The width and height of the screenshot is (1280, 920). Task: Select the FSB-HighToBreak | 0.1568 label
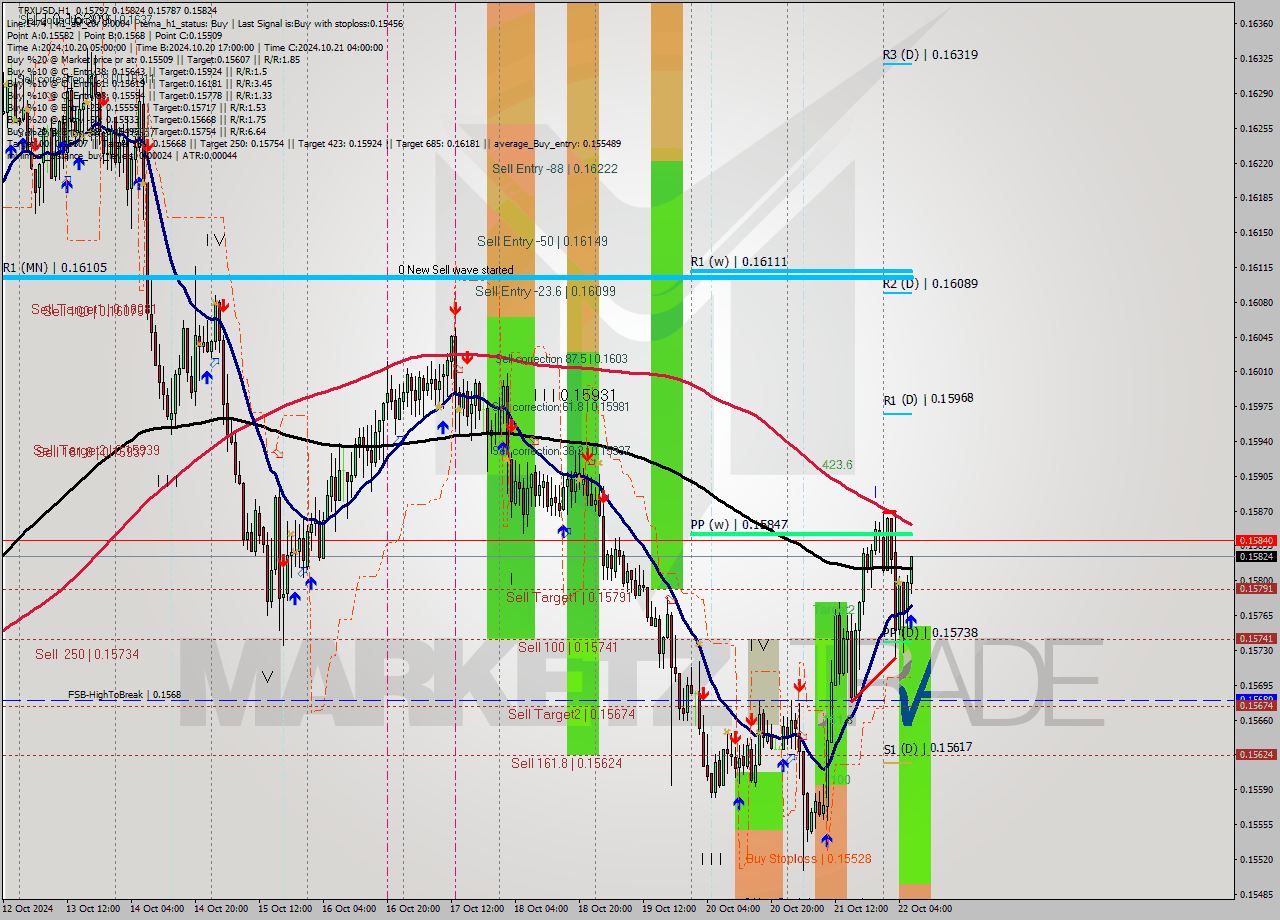(125, 694)
